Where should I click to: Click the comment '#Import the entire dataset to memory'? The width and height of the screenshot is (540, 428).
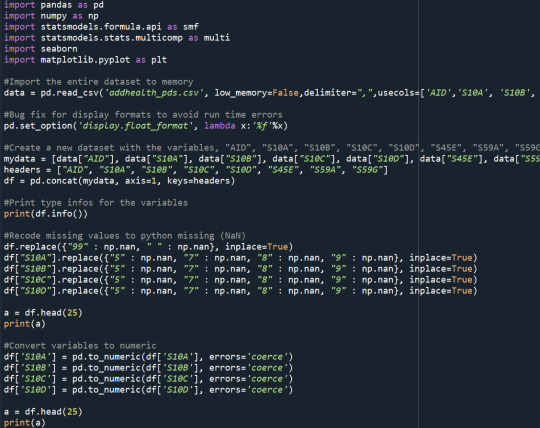(98, 82)
